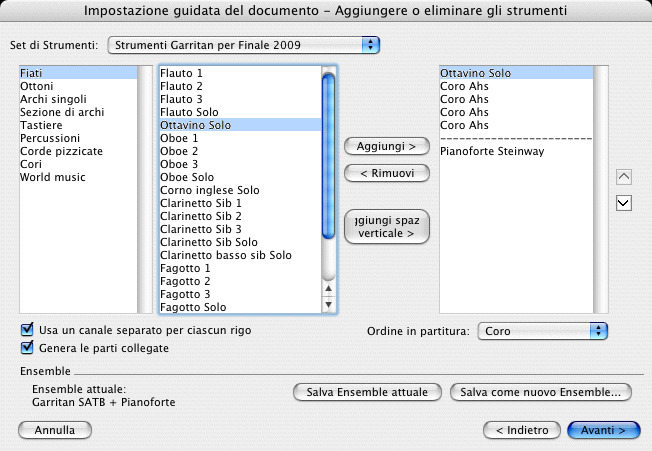
Task: Uncheck Genera le parti collegate
Action: (x=27, y=348)
